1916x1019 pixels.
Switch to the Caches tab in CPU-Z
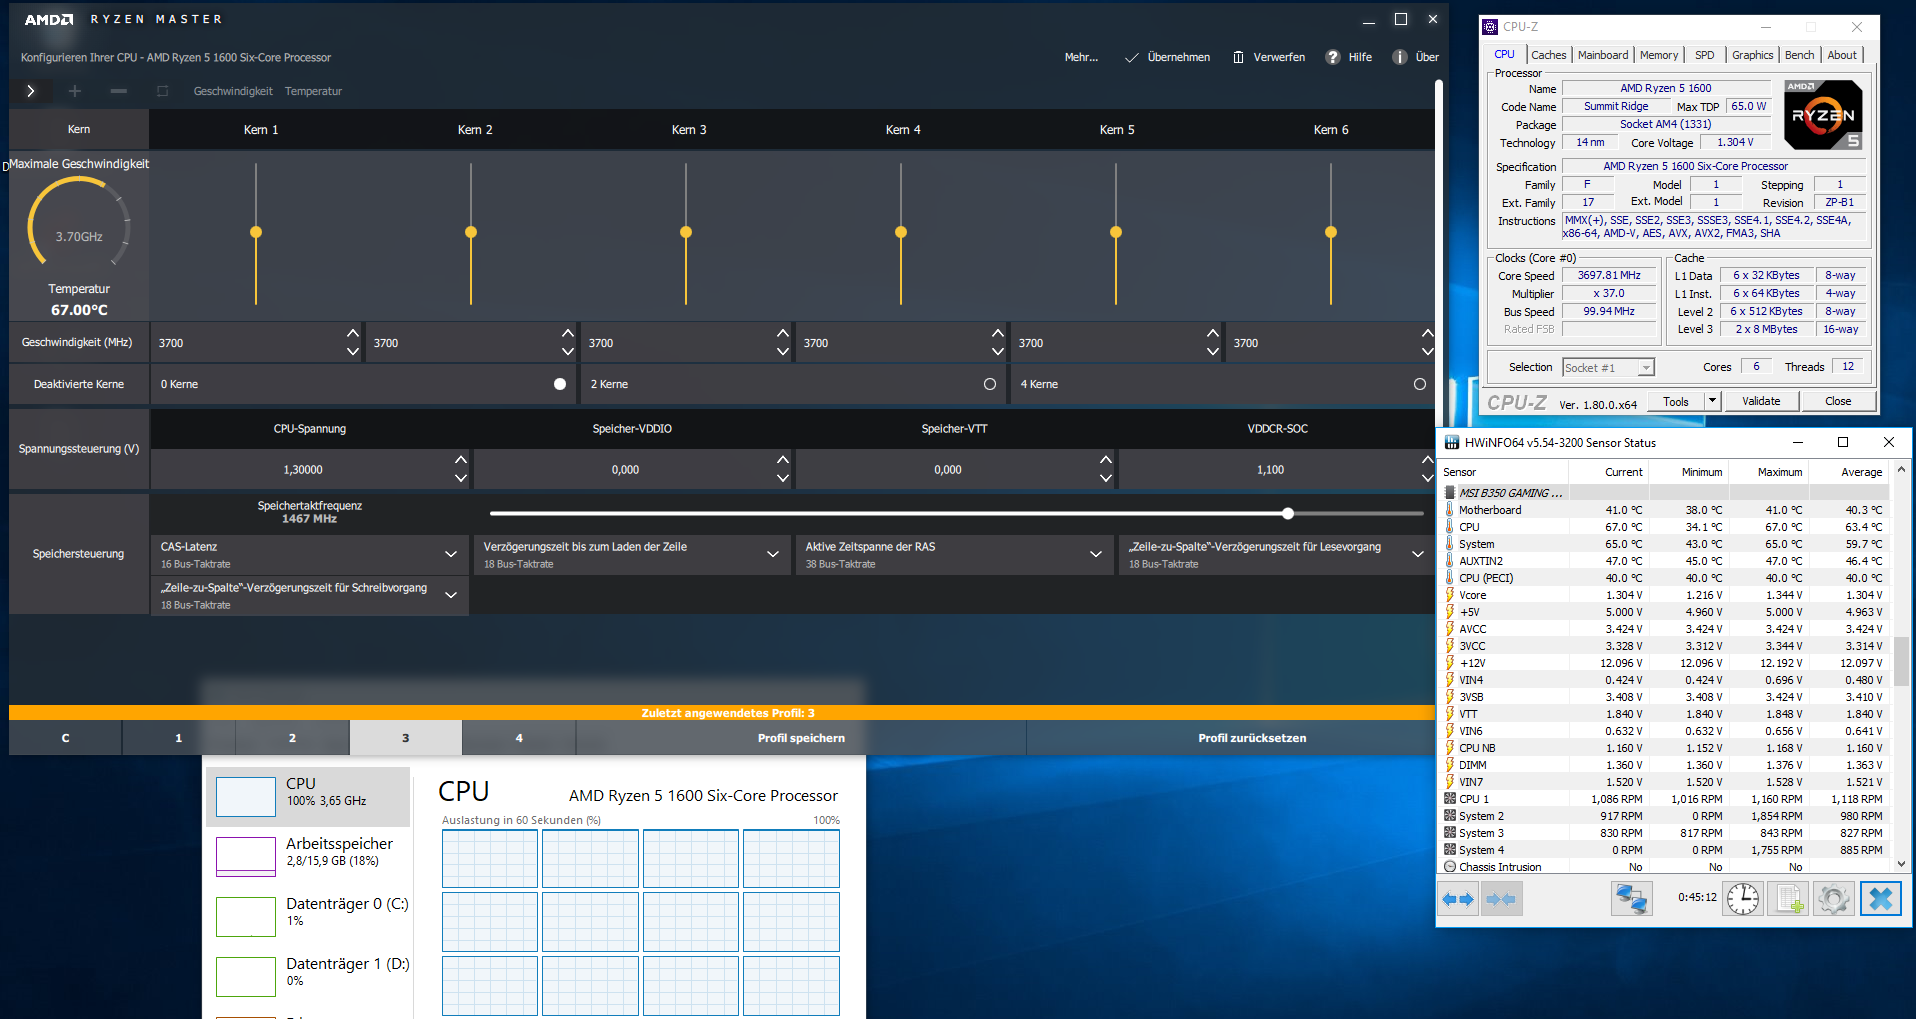click(1548, 55)
